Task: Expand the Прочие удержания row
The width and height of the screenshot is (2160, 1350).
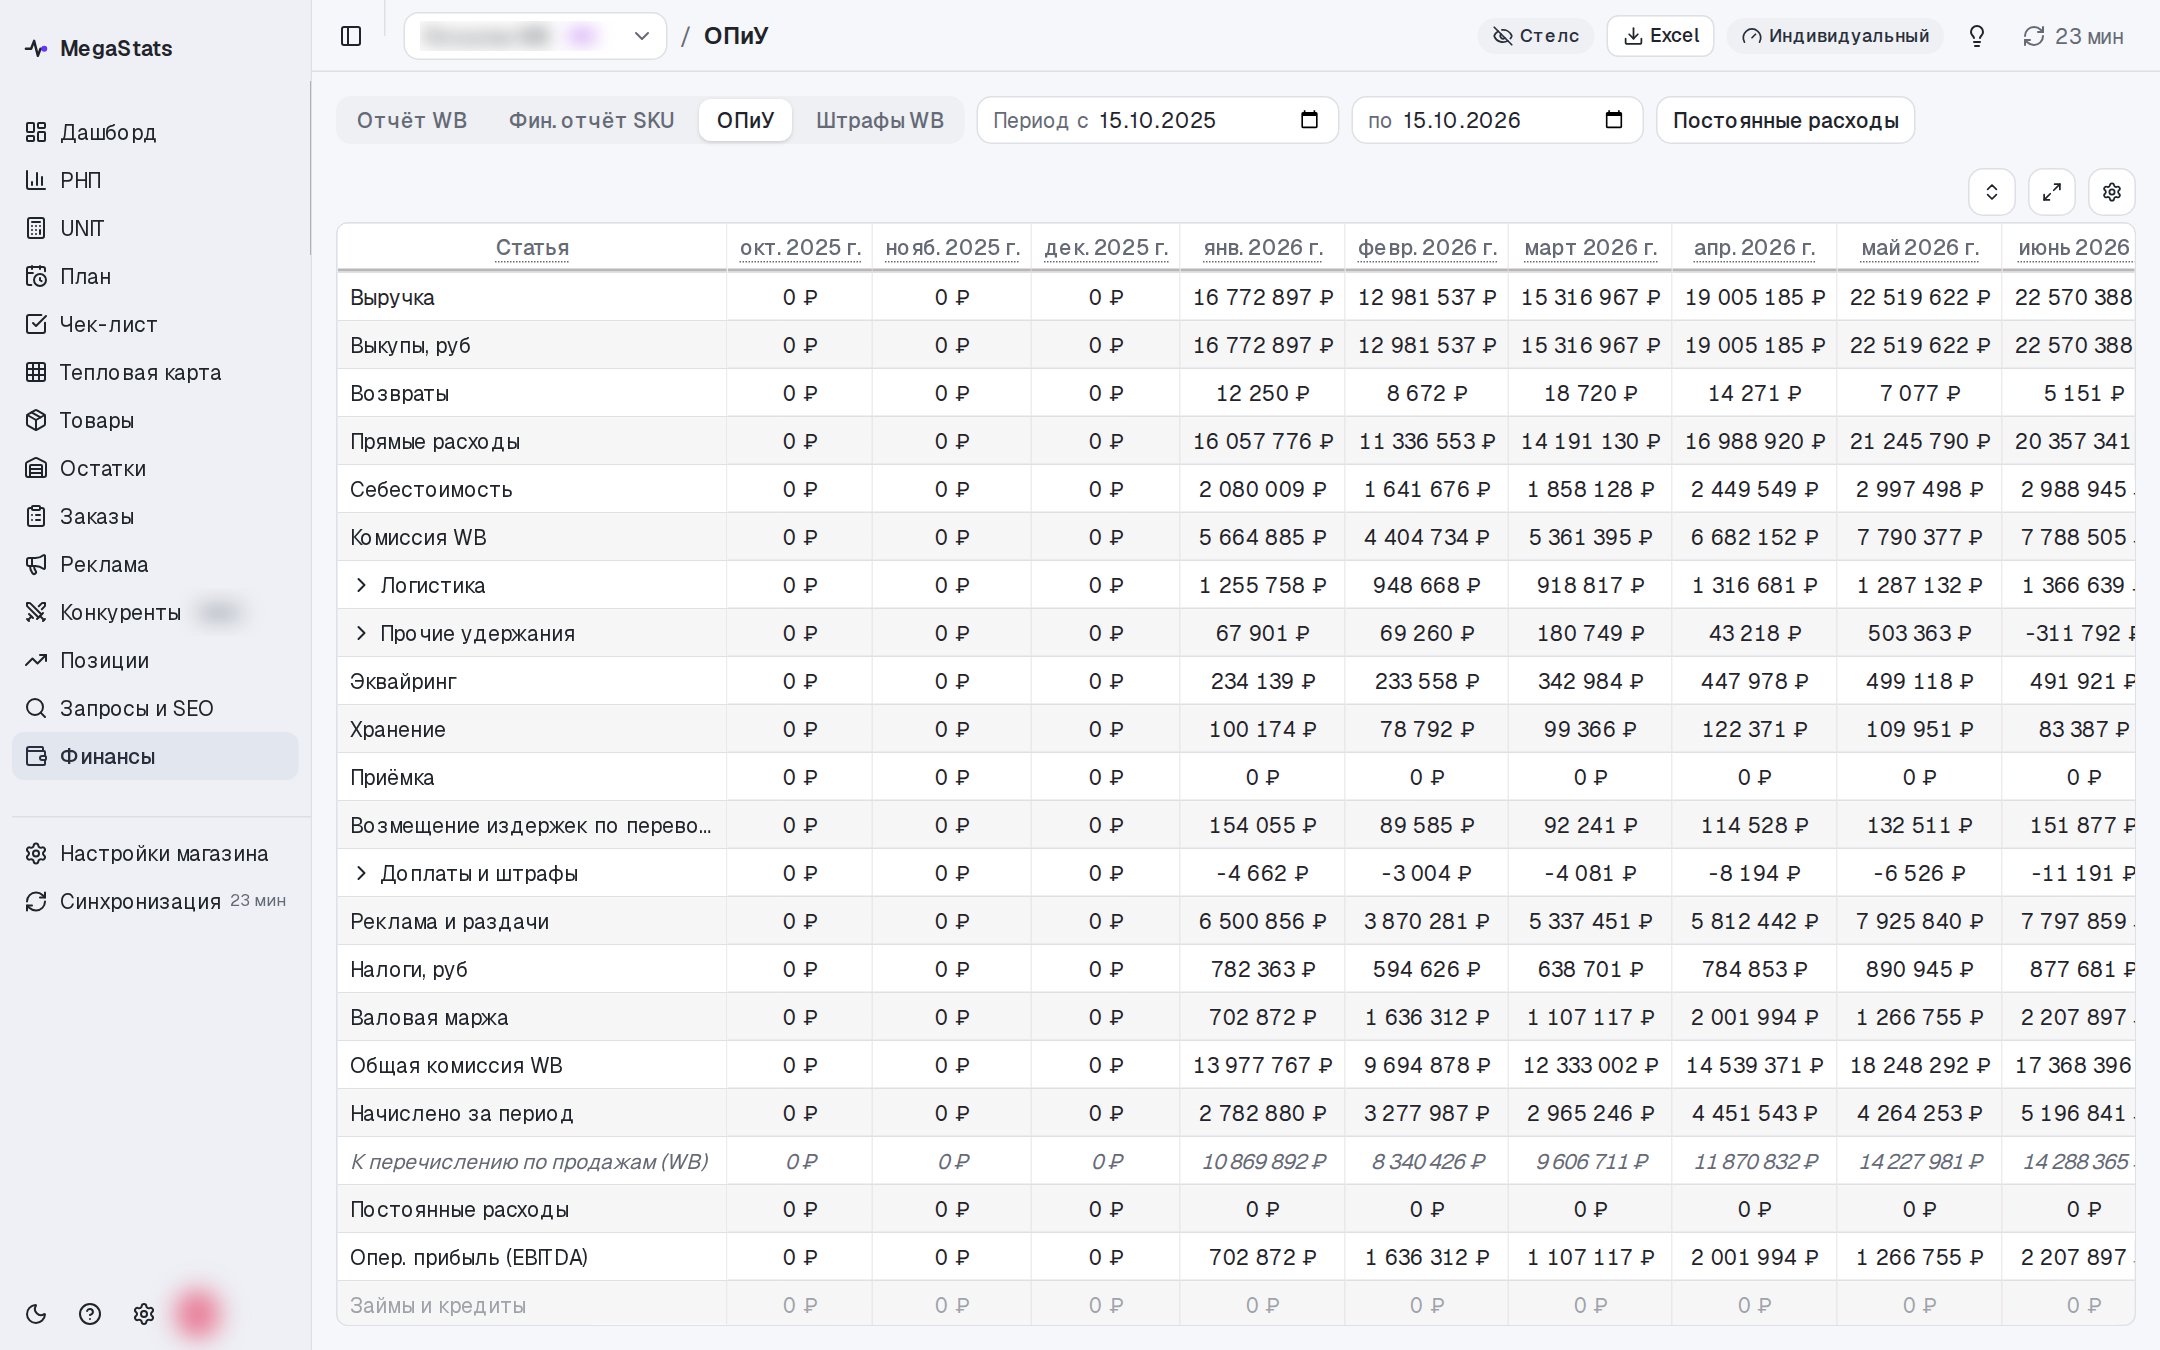Action: pos(361,633)
